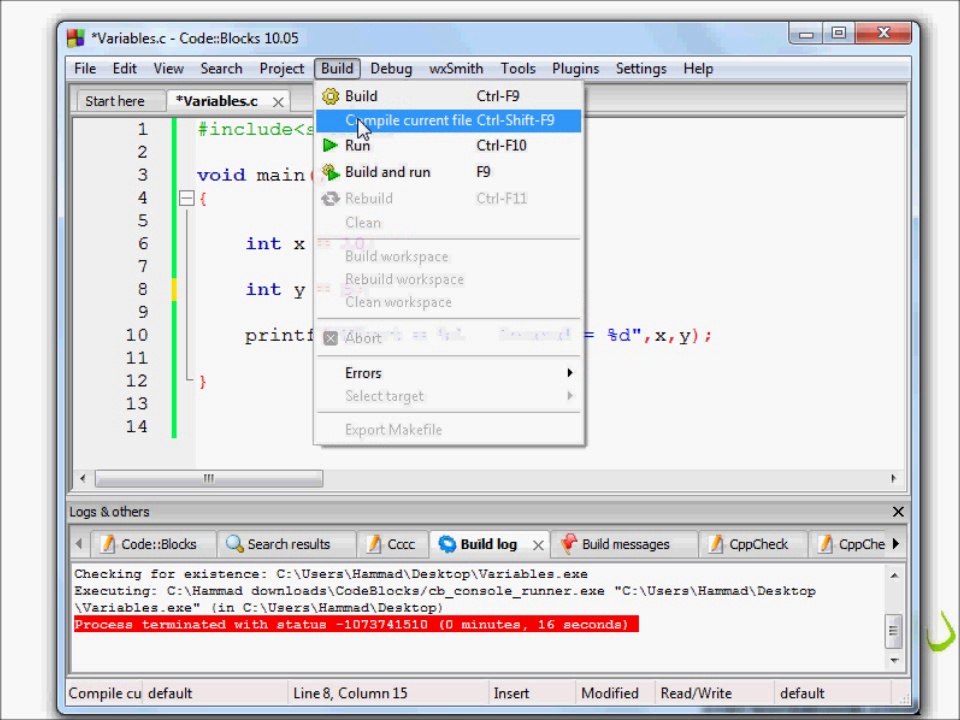Switch to the Build messages tab
This screenshot has width=960, height=720.
[624, 544]
